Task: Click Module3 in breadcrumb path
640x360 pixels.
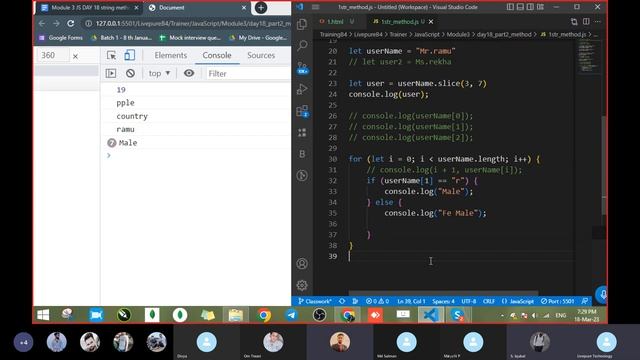Action: click(458, 34)
